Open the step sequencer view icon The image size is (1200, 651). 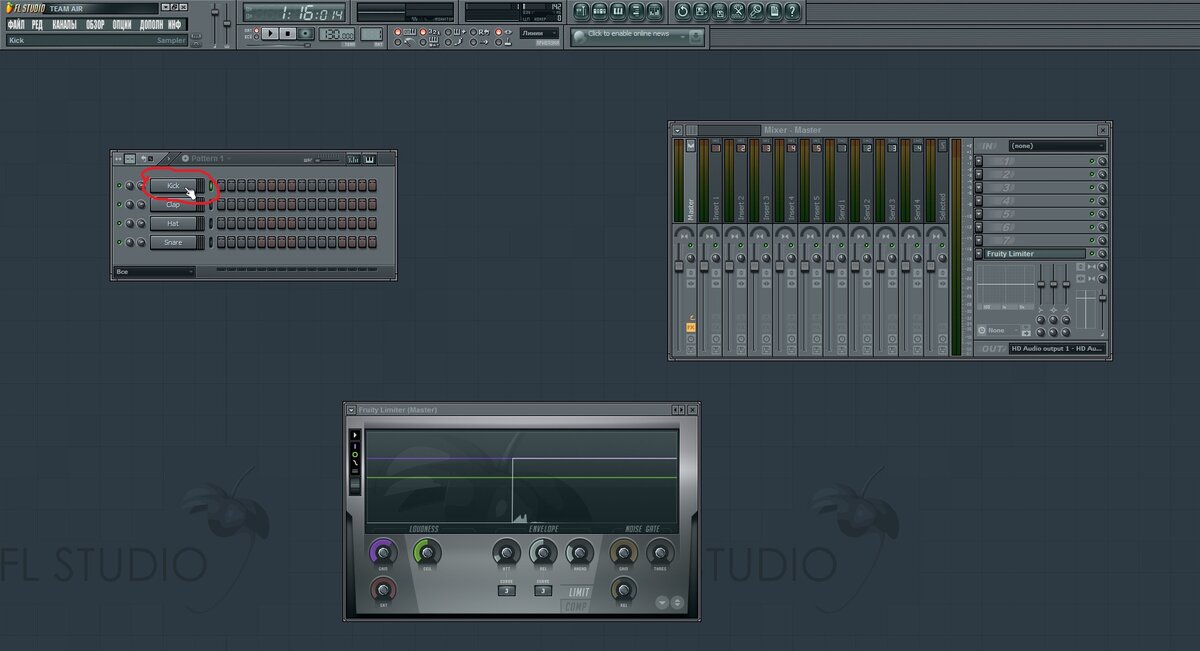[601, 11]
